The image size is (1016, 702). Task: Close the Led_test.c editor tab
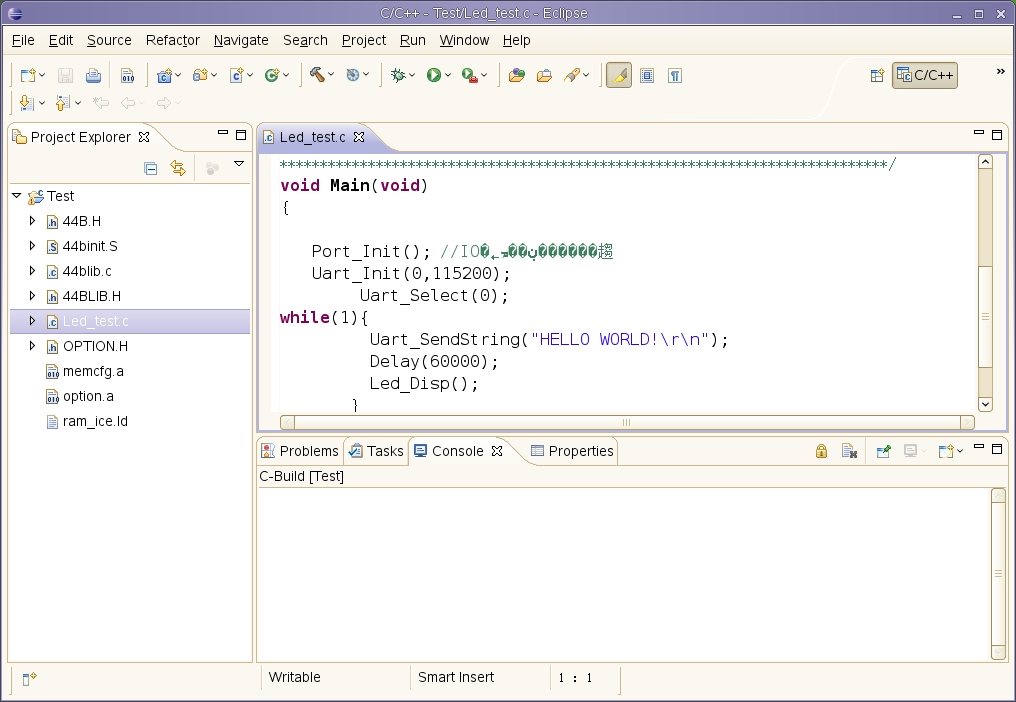(x=359, y=137)
